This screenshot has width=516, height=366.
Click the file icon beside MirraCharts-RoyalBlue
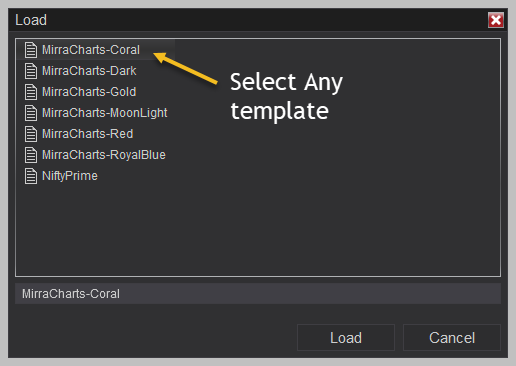[x=31, y=155]
